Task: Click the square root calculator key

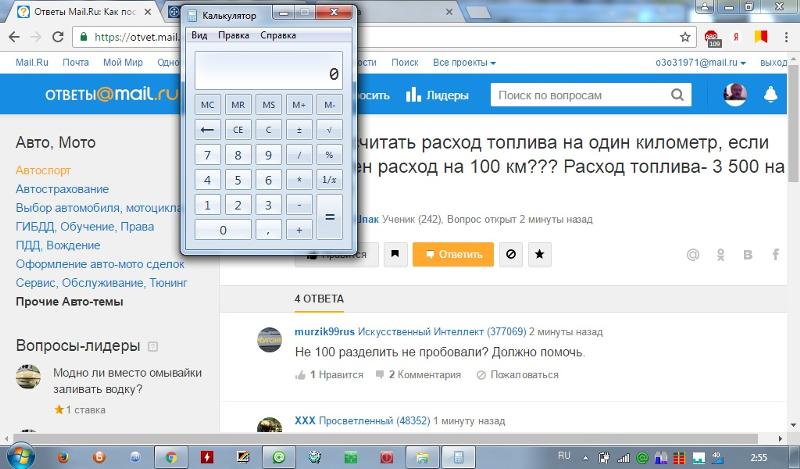Action: click(x=329, y=129)
